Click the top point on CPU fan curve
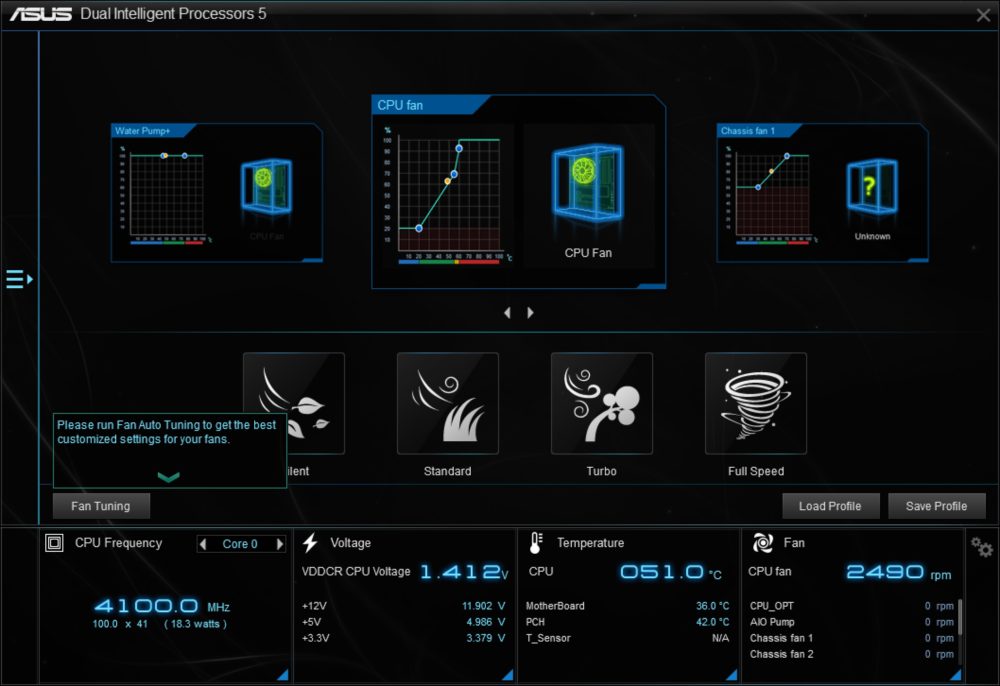Image resolution: width=1000 pixels, height=686 pixels. [x=459, y=149]
